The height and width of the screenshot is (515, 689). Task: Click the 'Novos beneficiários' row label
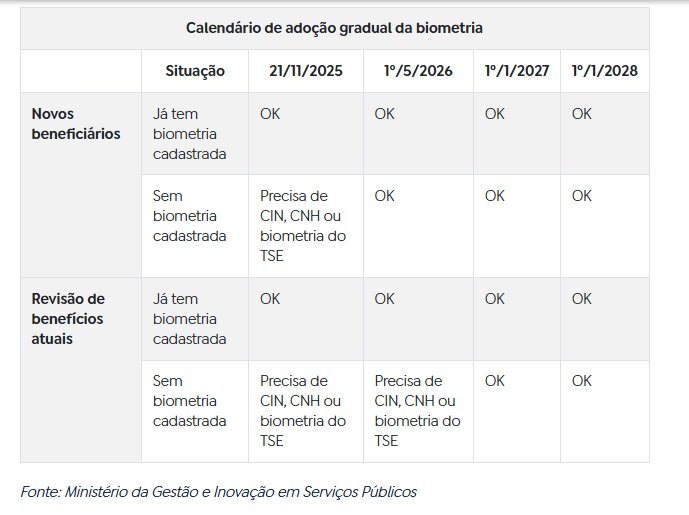[x=76, y=124]
